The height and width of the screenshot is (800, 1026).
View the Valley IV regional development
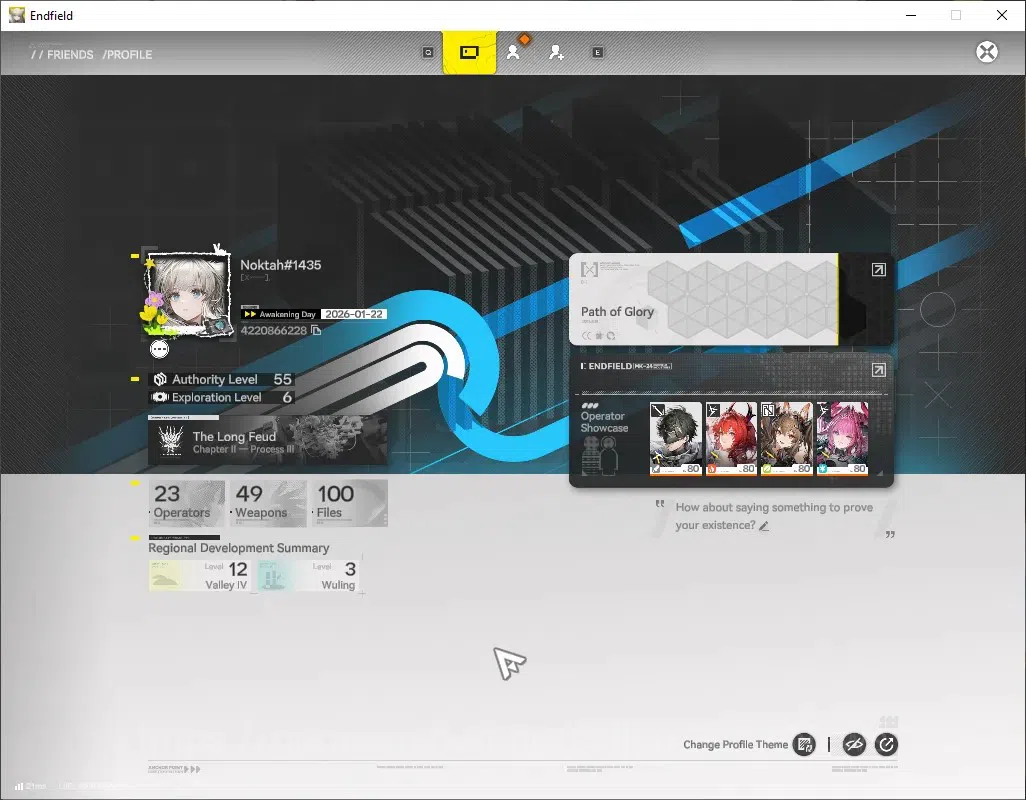(199, 576)
